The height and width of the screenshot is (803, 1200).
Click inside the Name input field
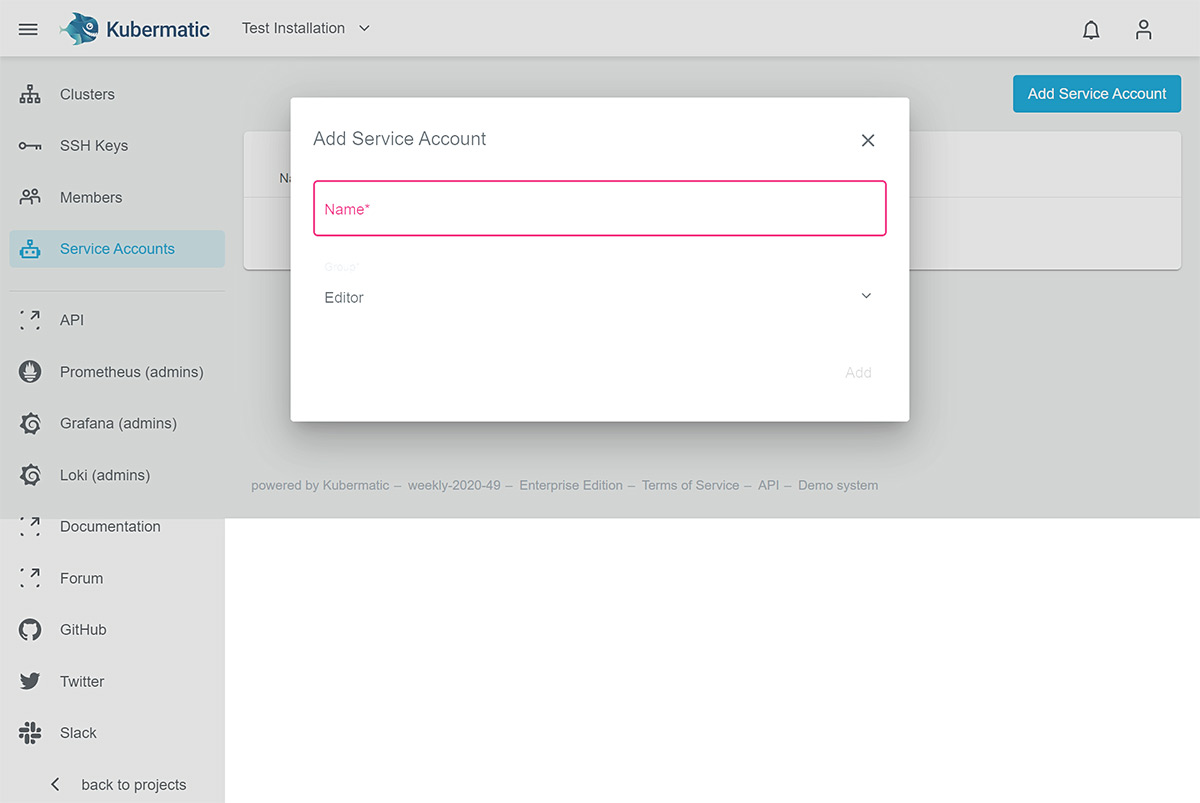point(600,208)
